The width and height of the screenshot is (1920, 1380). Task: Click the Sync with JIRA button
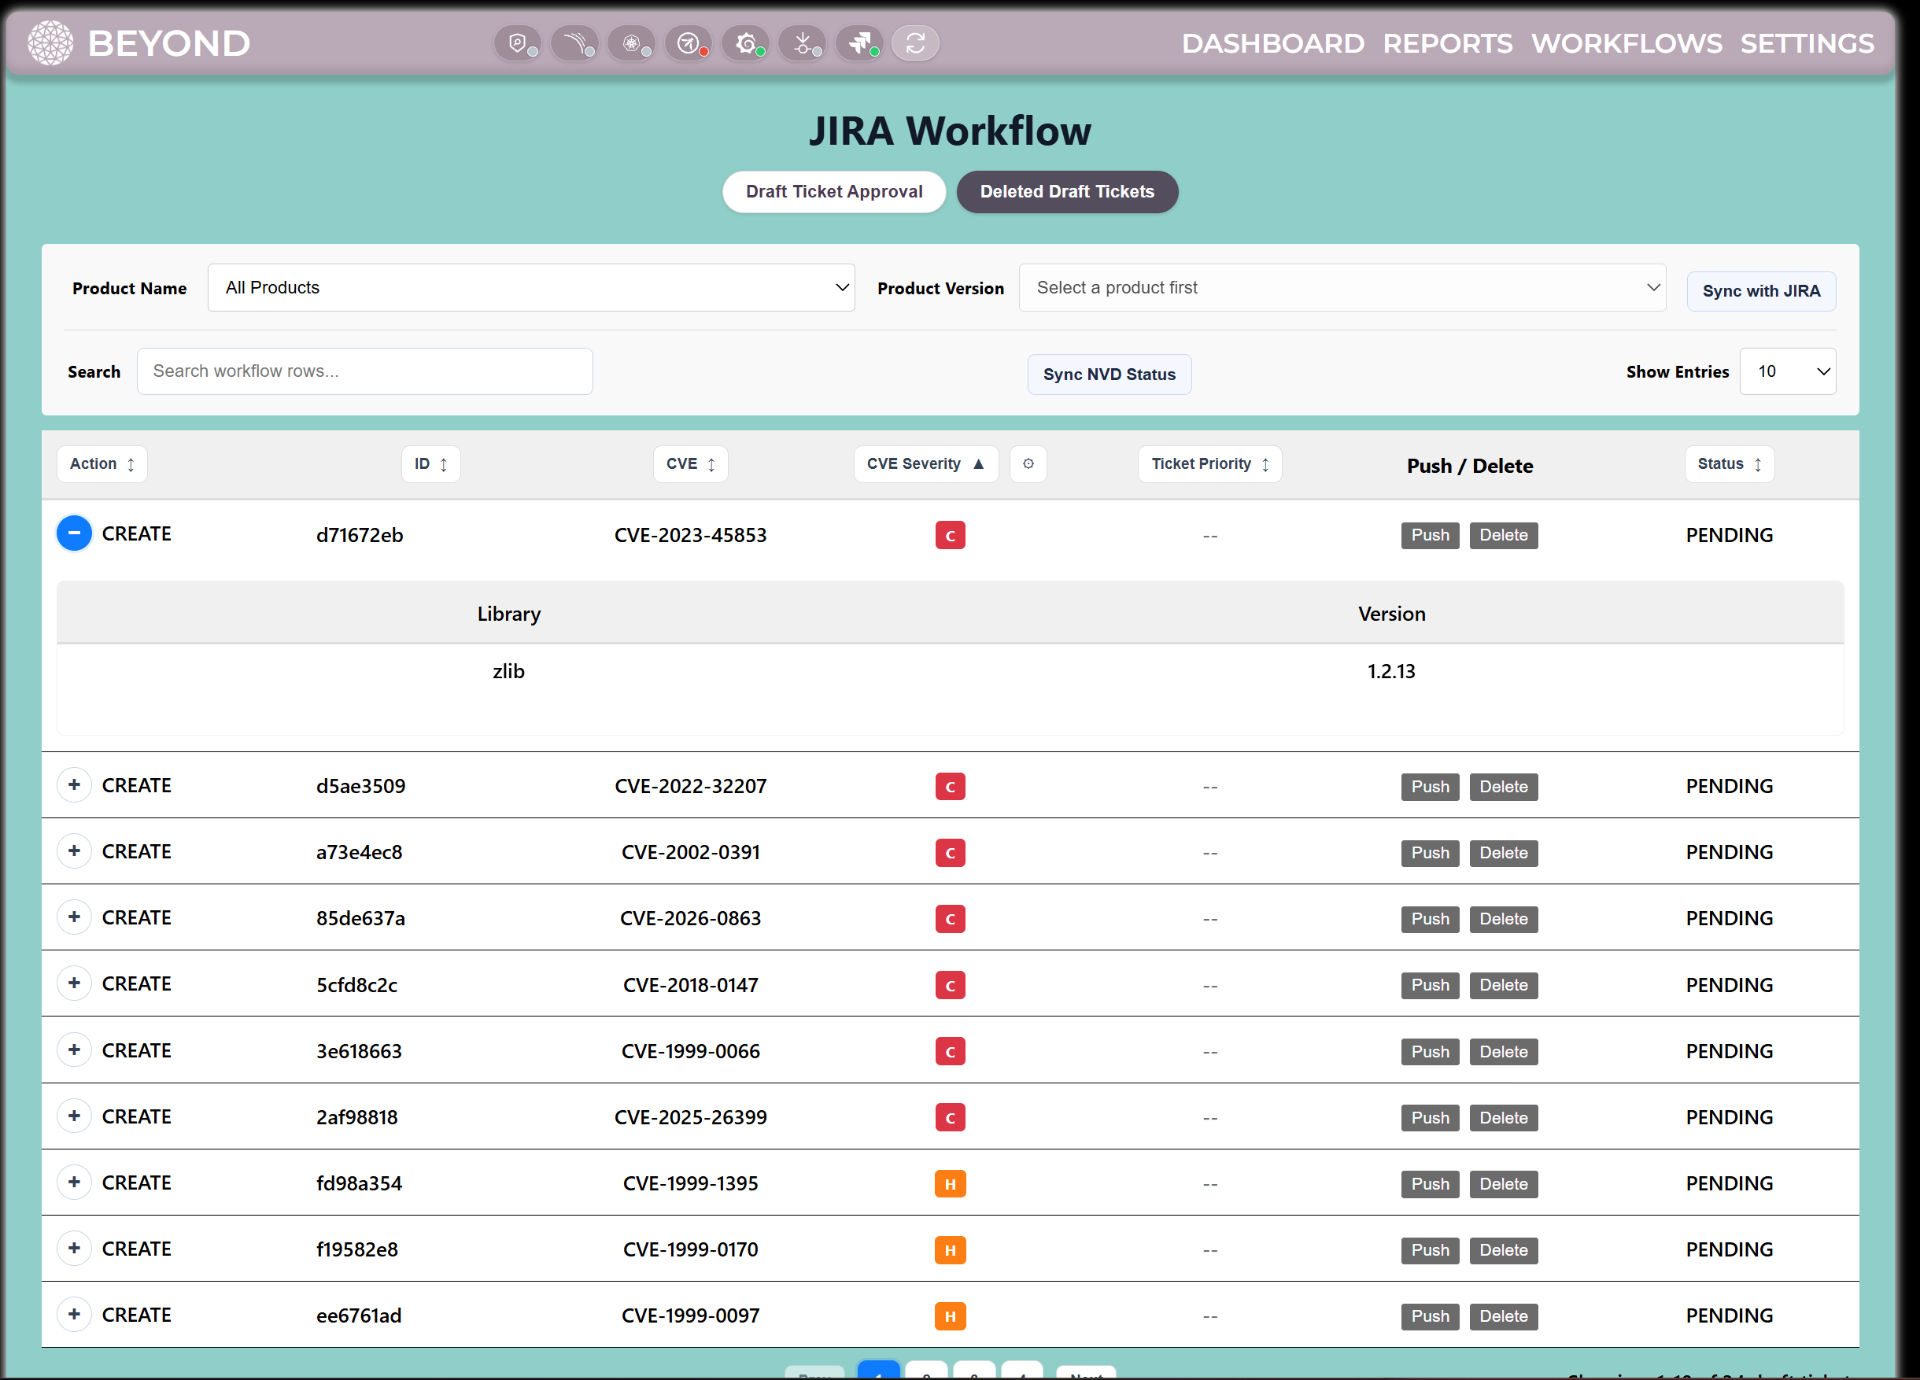(1761, 291)
